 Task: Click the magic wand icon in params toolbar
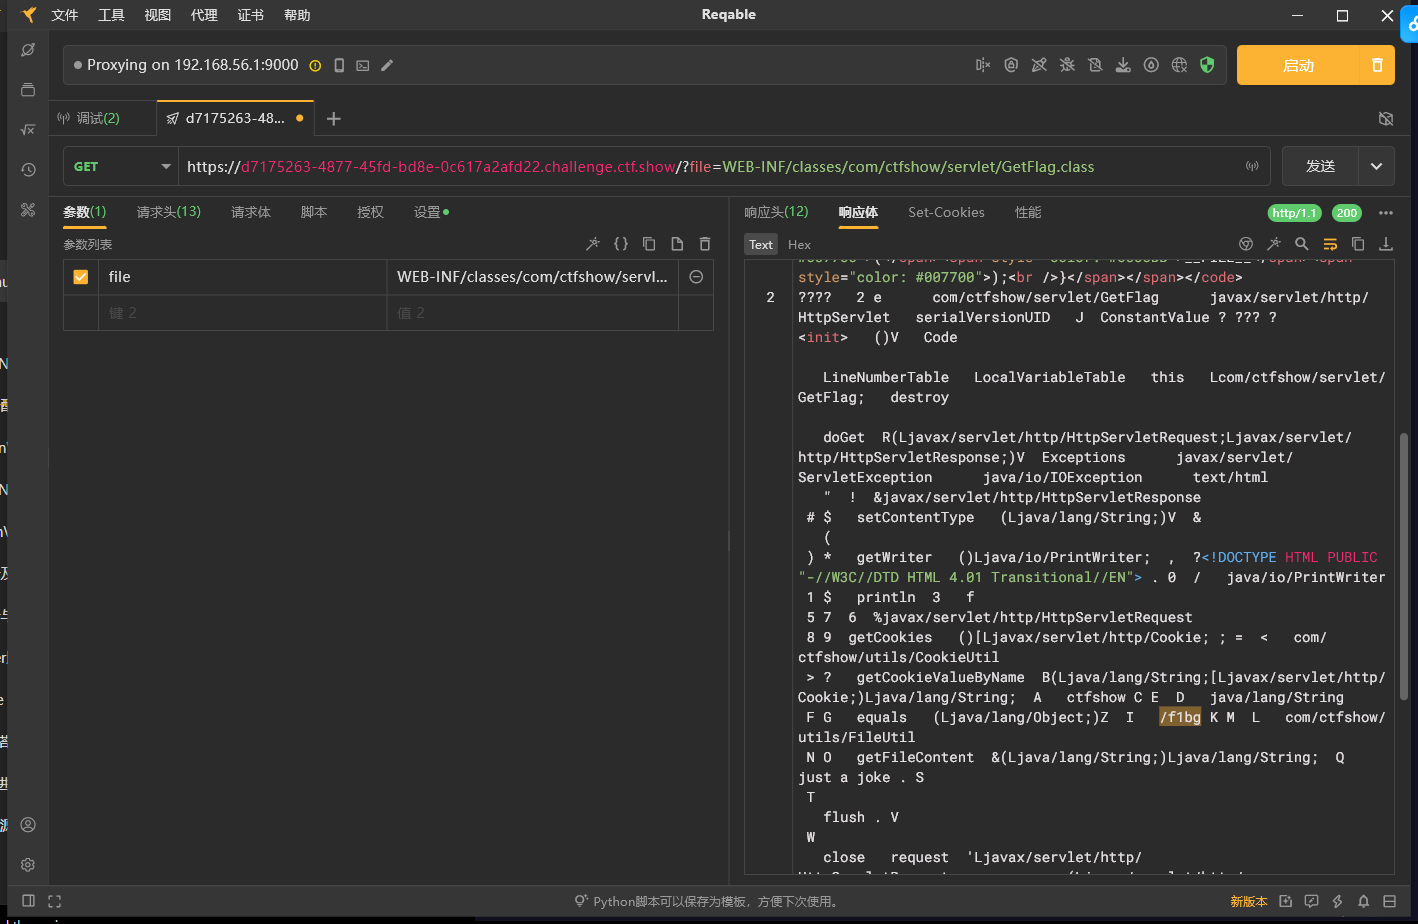pos(593,243)
